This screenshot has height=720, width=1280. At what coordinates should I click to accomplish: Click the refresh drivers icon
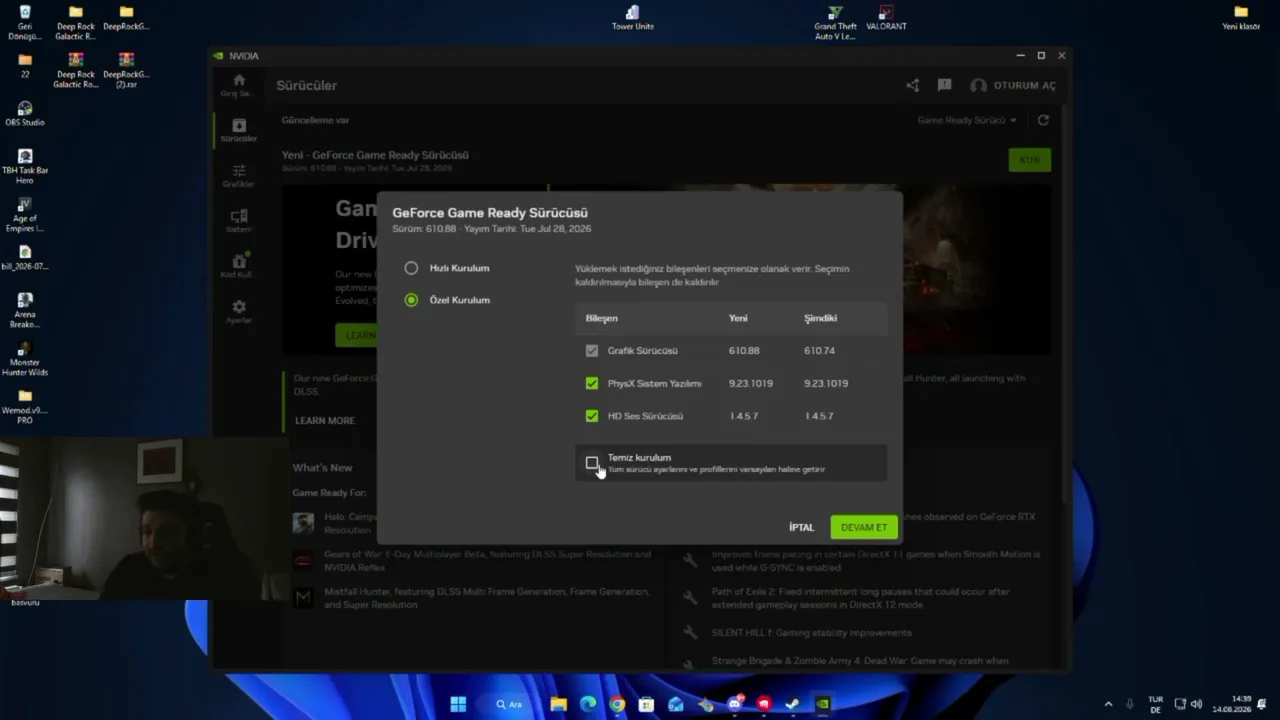tap(1043, 120)
